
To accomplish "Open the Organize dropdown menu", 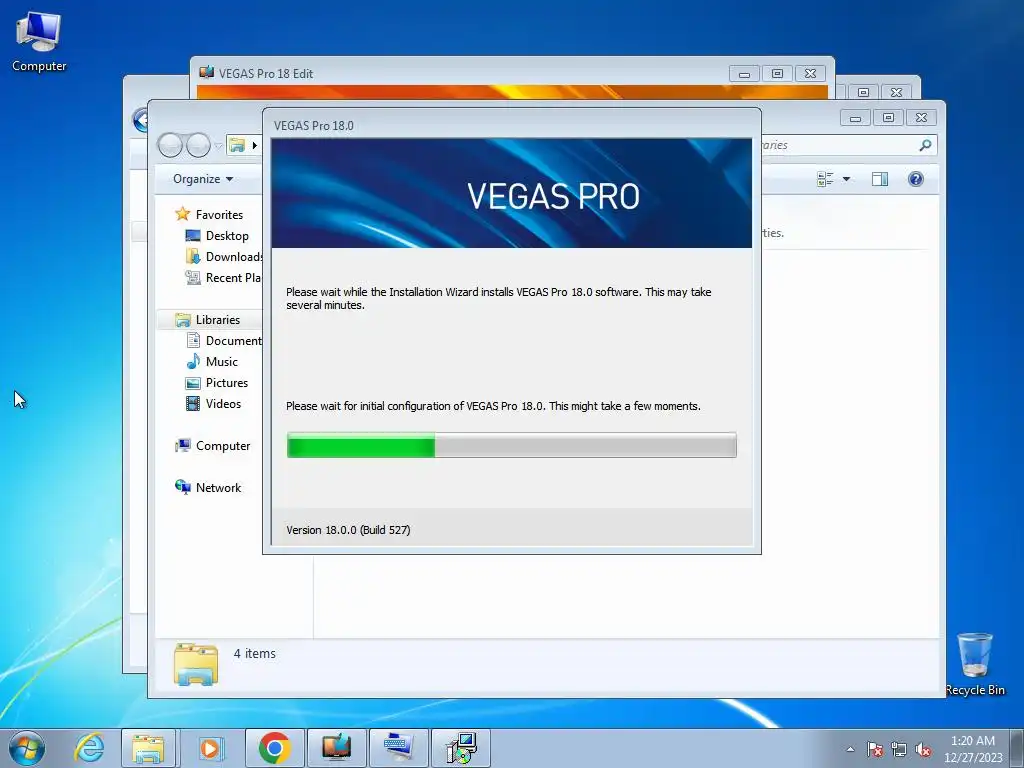I will click(202, 179).
